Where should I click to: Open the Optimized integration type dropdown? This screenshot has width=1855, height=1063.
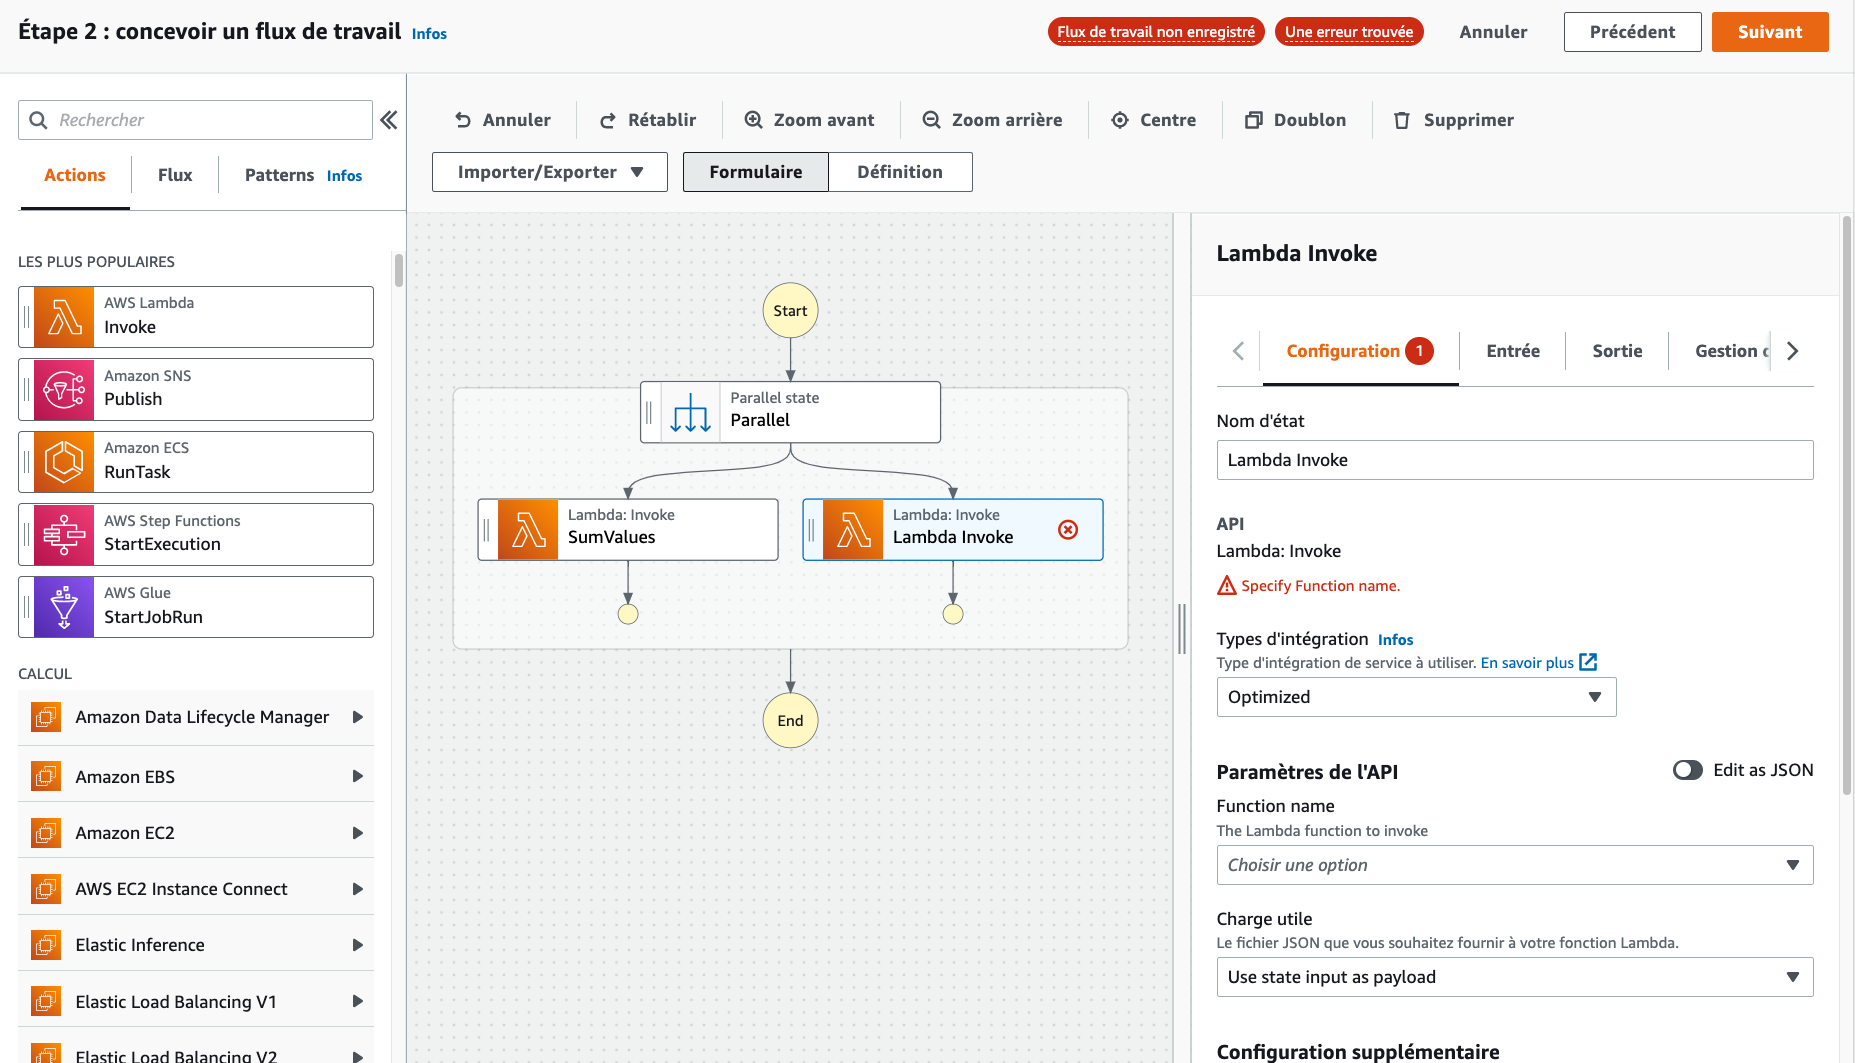click(x=1416, y=697)
